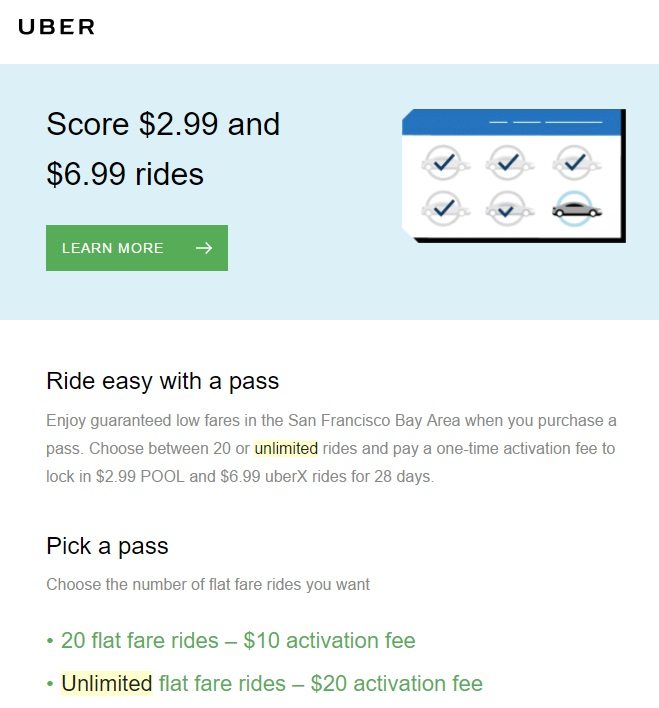
Task: Click the 'Score $2.99 and $6.99 rides' headline
Action: [x=163, y=149]
